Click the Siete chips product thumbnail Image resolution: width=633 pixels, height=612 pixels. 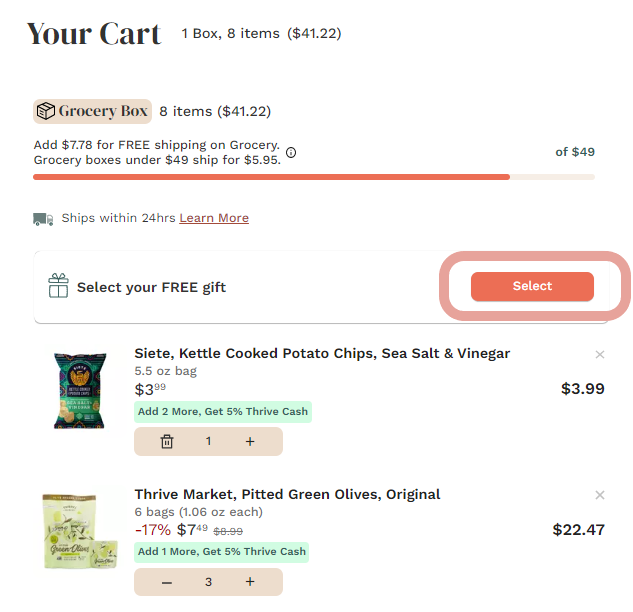(79, 390)
